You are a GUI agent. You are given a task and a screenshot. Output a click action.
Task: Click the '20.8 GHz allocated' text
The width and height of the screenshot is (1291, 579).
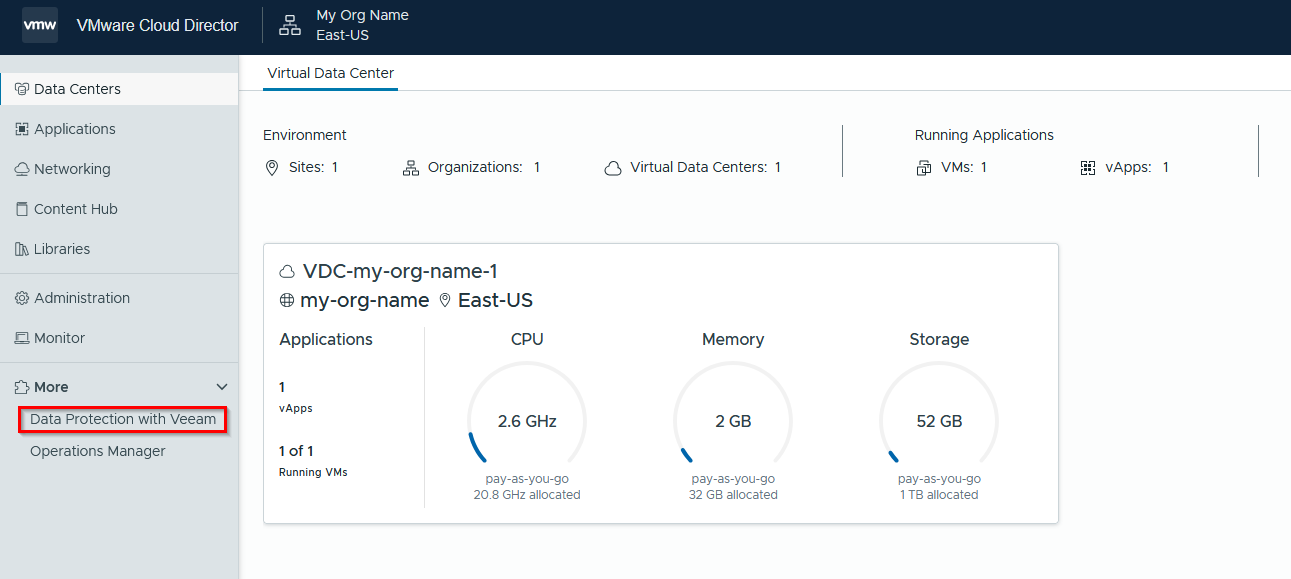click(527, 495)
